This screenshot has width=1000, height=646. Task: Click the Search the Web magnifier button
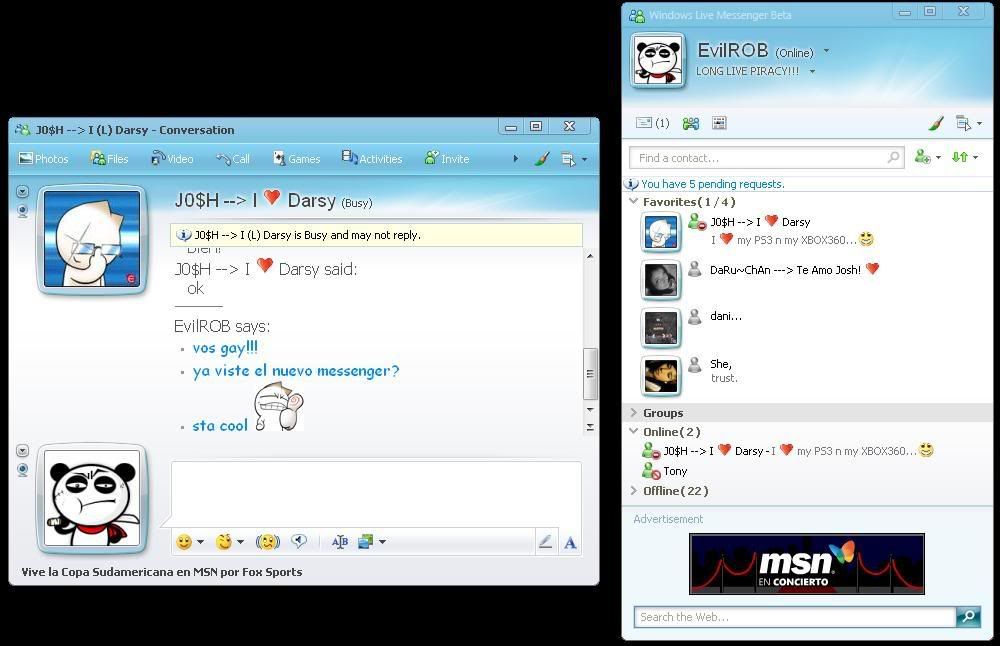967,617
